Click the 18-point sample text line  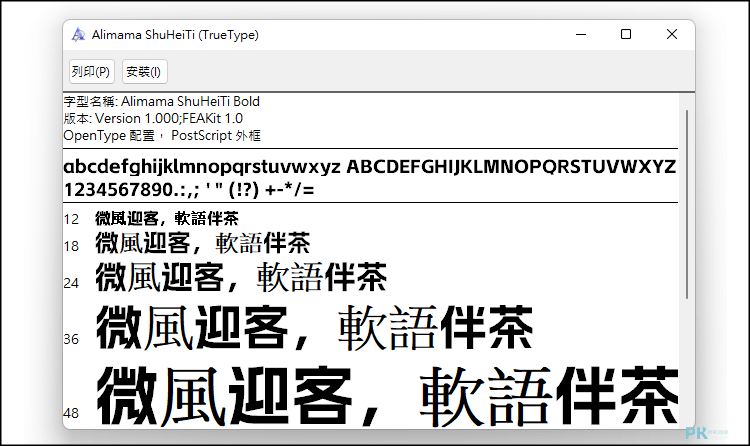click(203, 243)
